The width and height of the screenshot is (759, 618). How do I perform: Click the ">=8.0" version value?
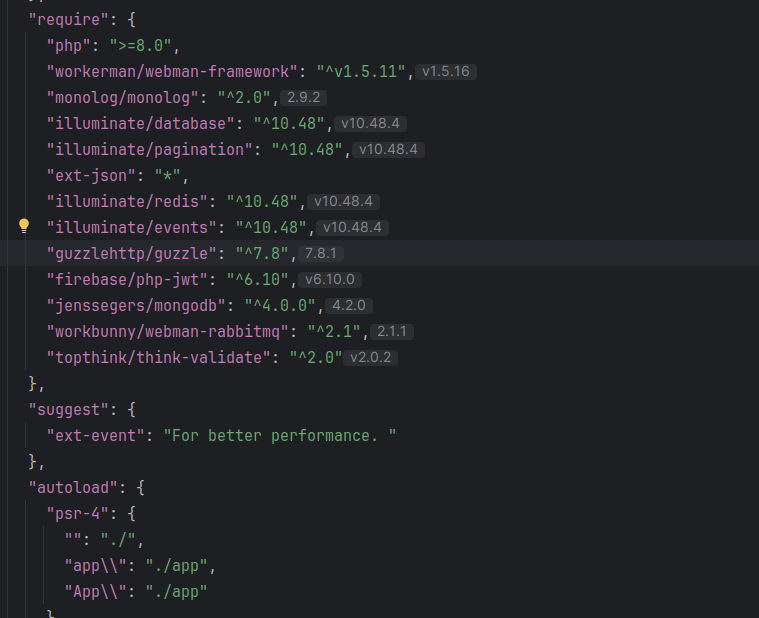140,46
